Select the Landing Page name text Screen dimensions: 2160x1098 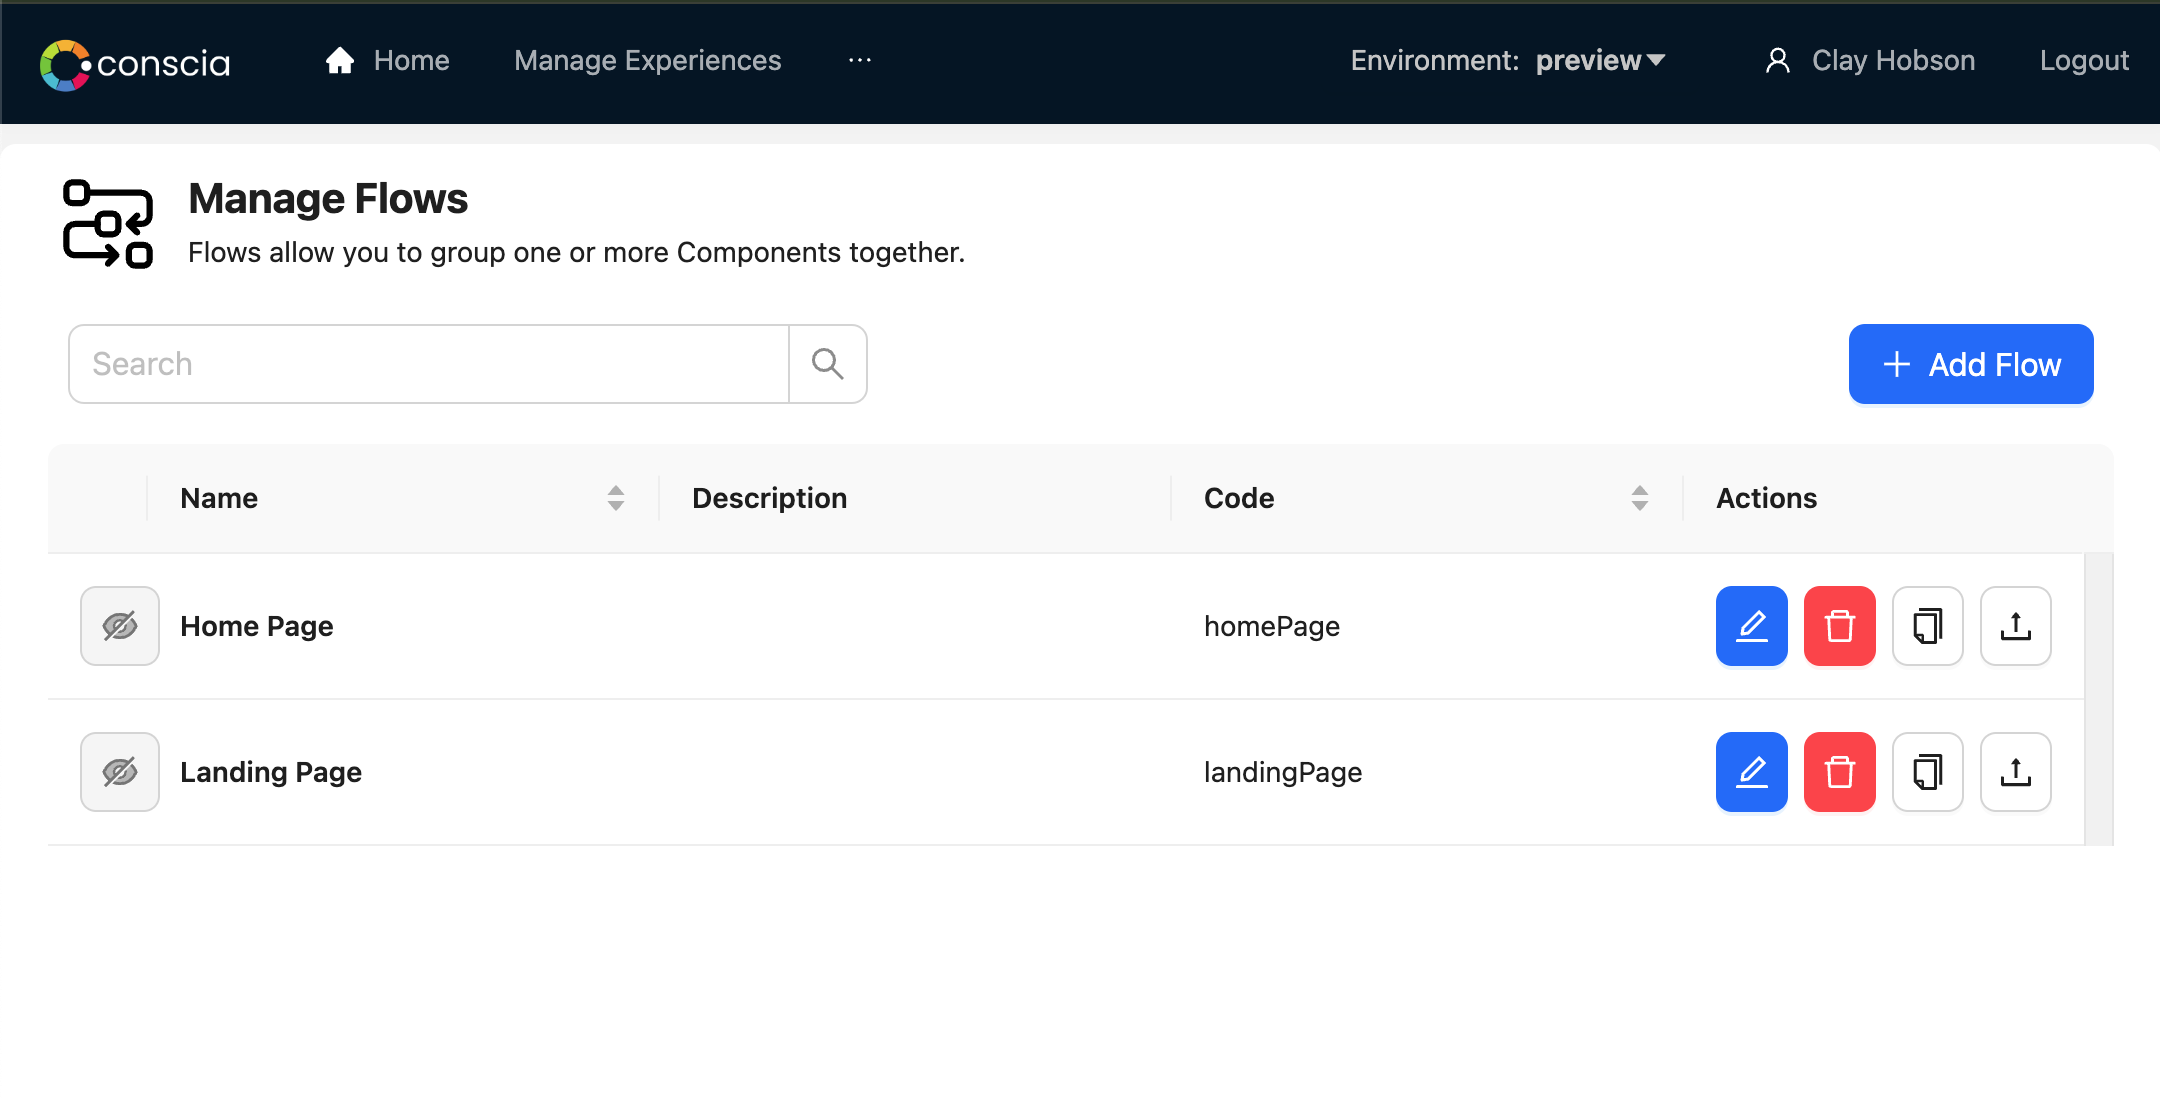[271, 772]
